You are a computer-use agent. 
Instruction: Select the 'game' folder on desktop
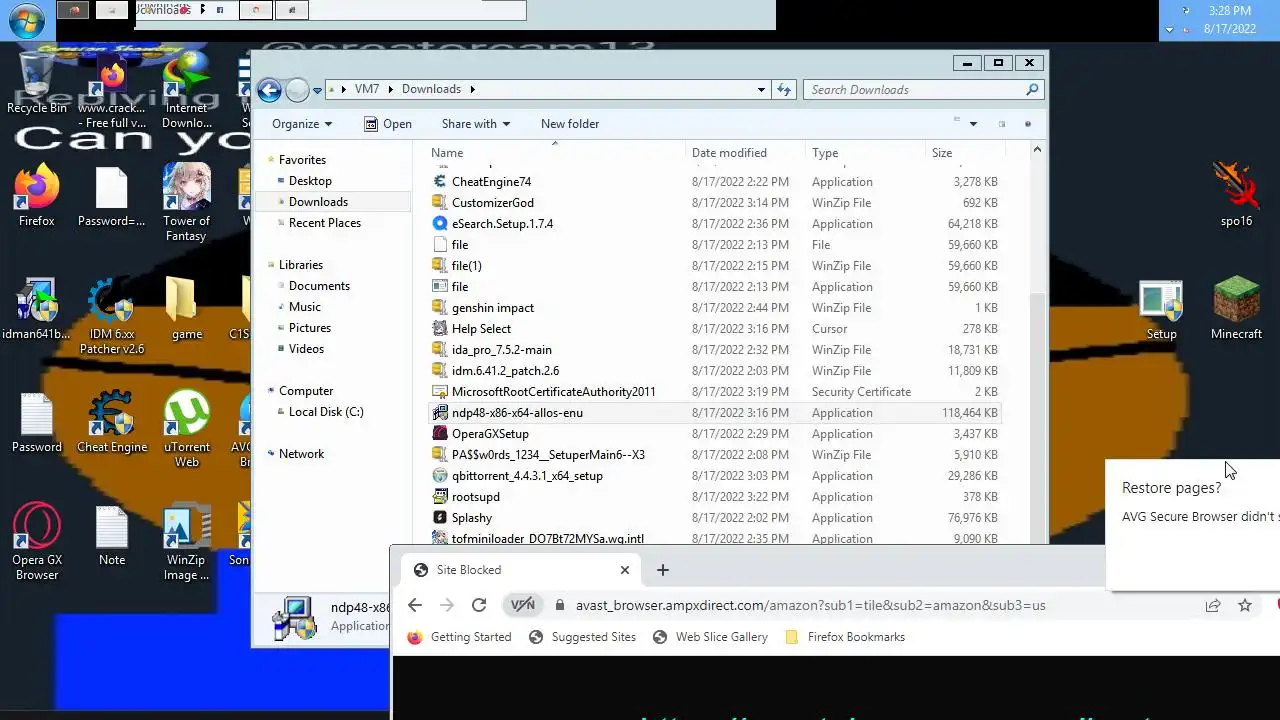186,309
